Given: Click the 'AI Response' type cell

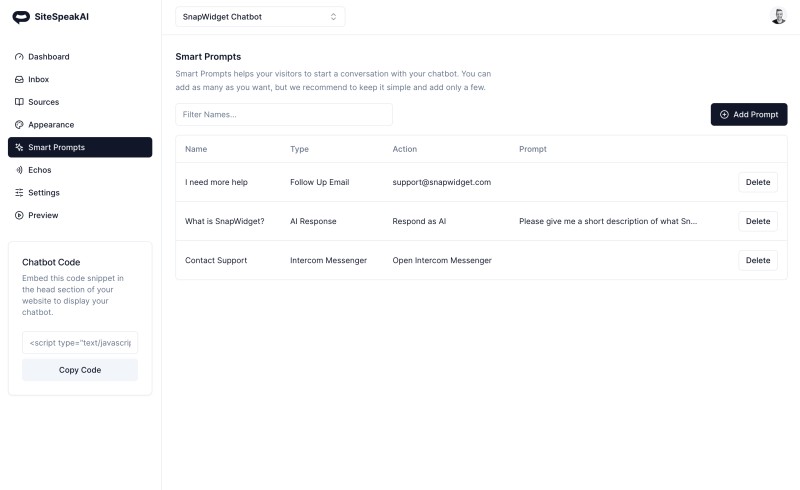Looking at the screenshot, I should point(313,221).
